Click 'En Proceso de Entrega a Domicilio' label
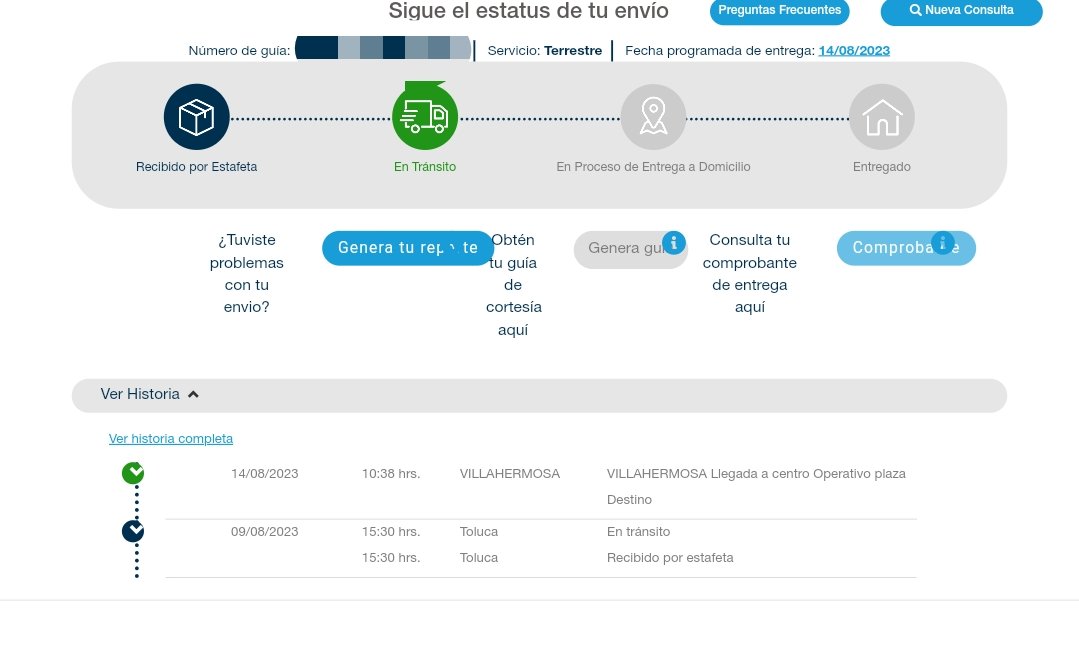The width and height of the screenshot is (1079, 663). (653, 167)
